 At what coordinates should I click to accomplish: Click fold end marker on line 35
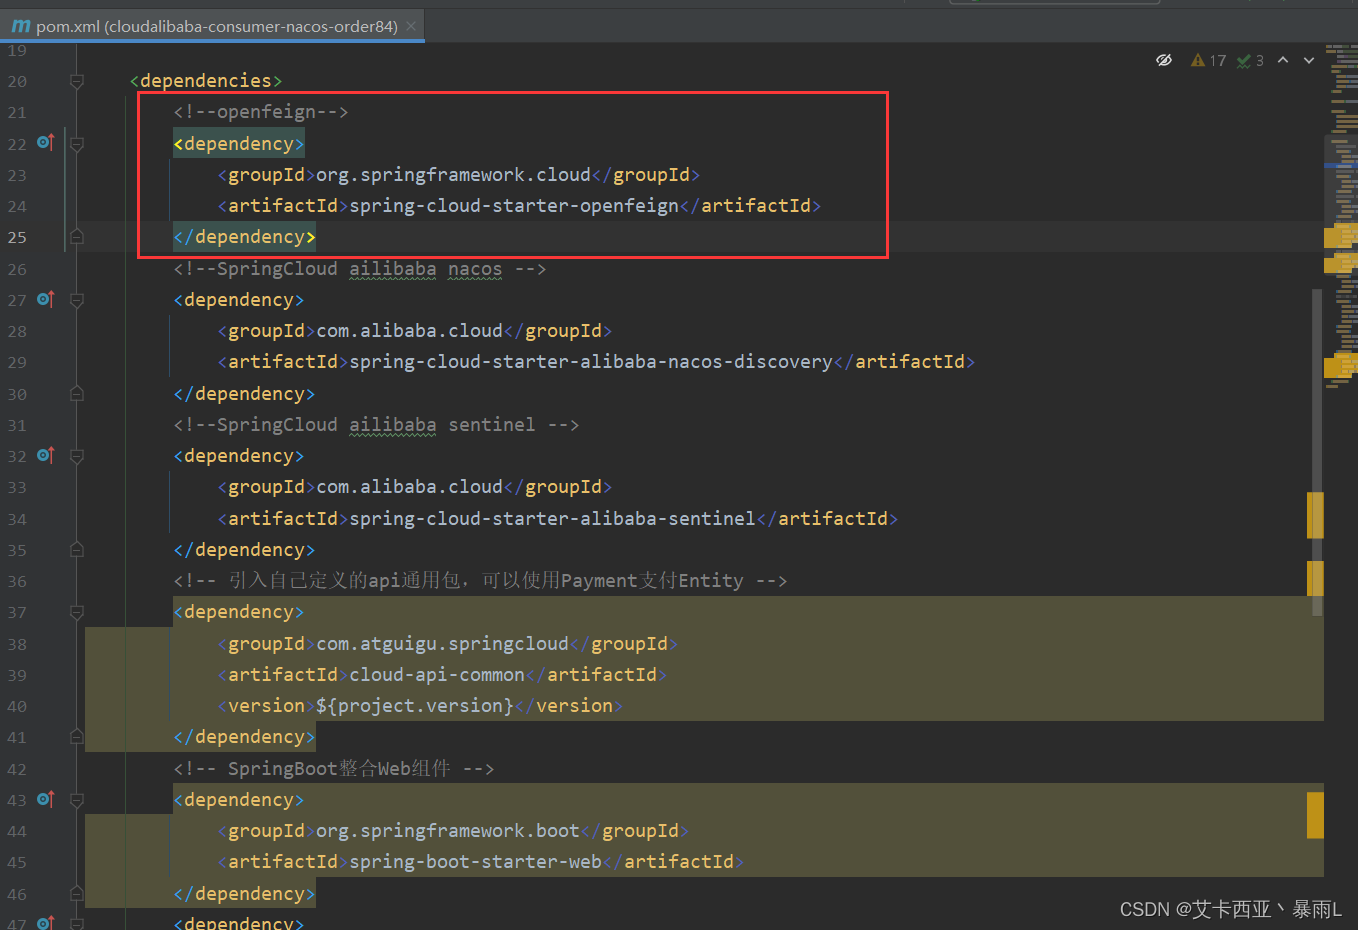click(x=77, y=550)
